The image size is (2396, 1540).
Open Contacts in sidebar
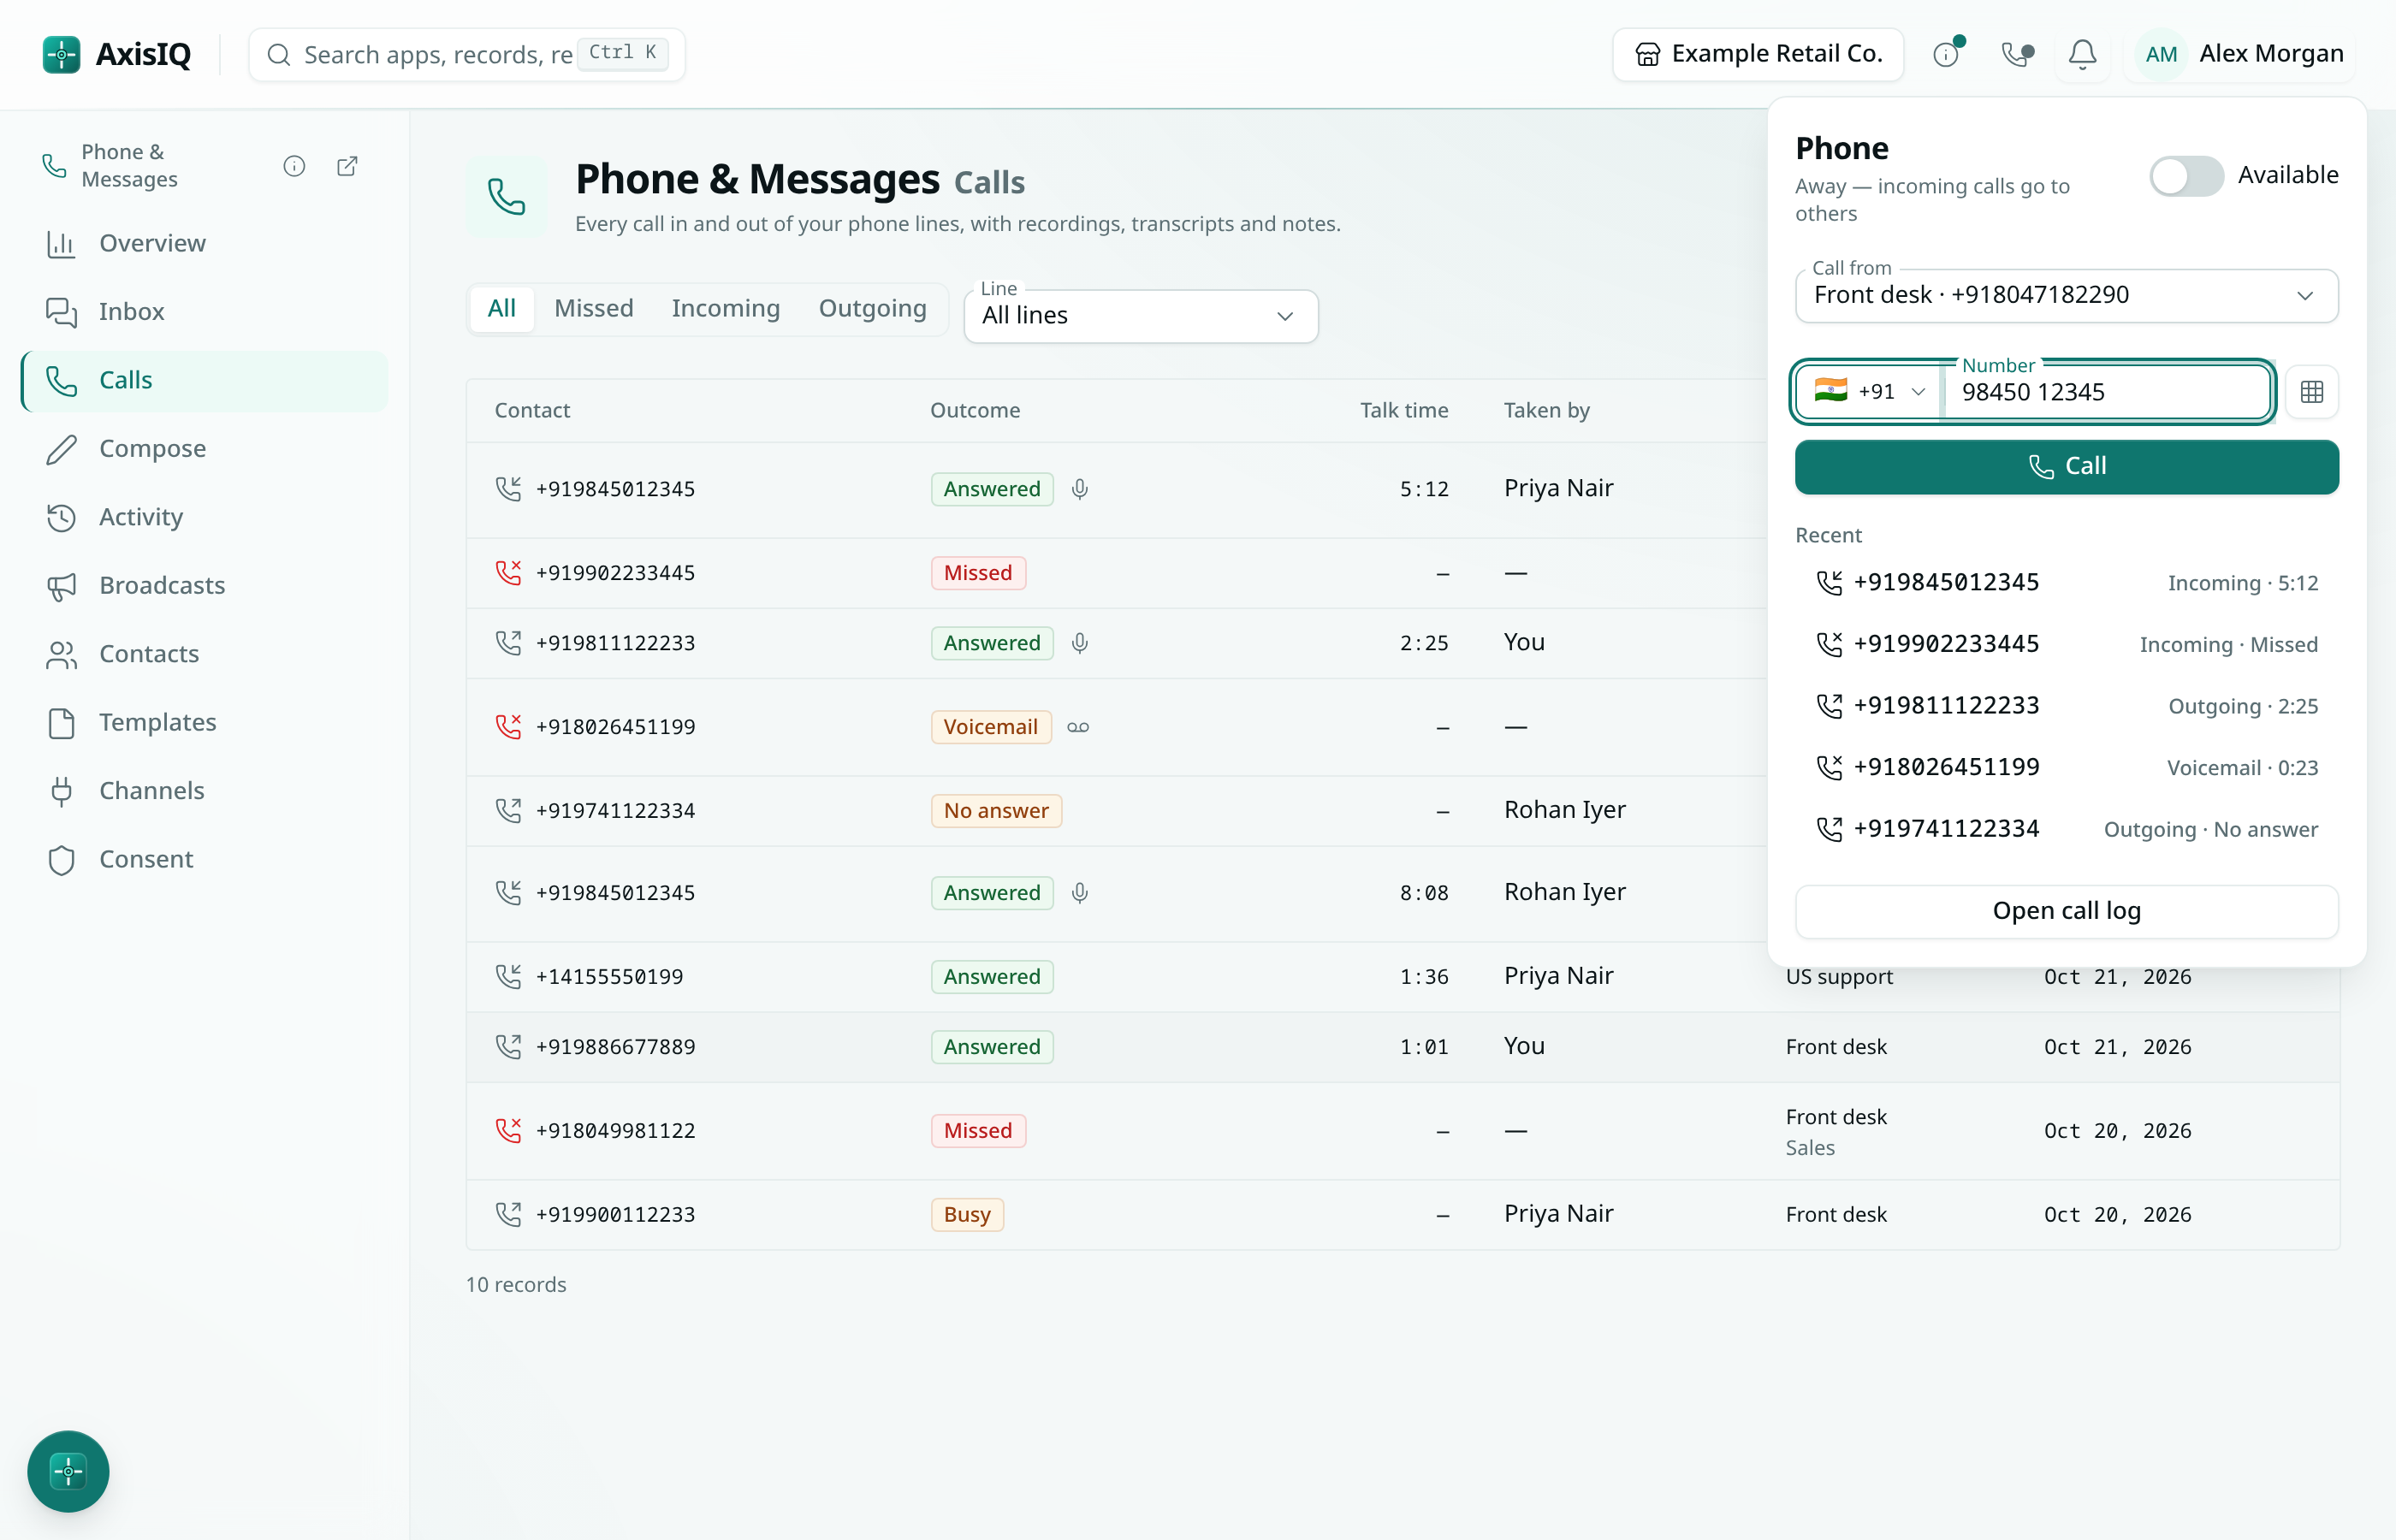coord(204,654)
